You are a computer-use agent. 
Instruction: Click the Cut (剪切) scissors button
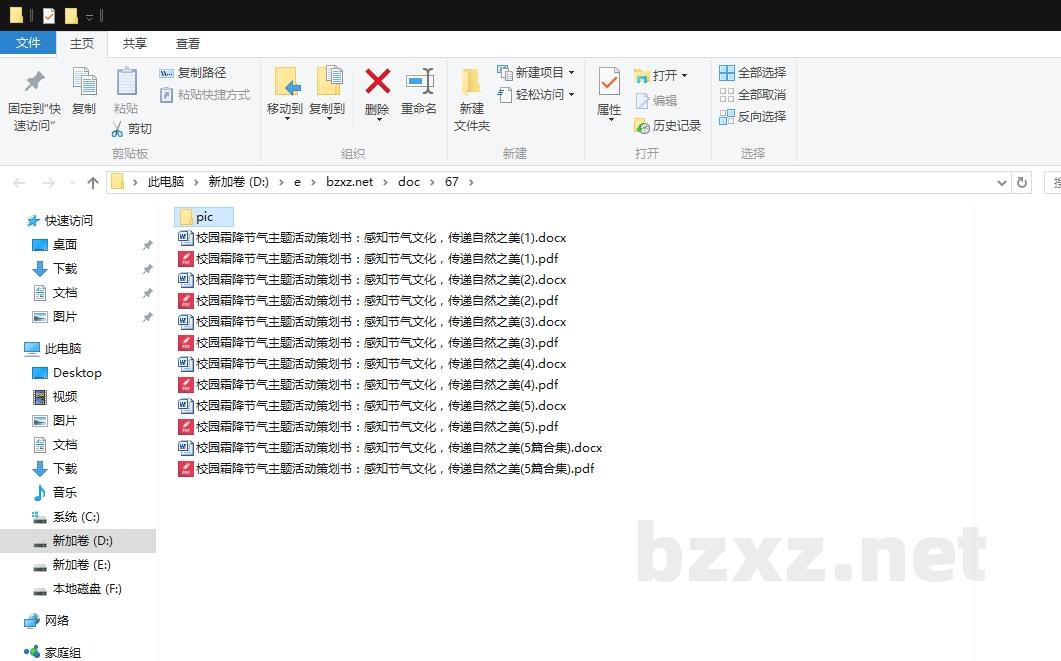(x=131, y=129)
